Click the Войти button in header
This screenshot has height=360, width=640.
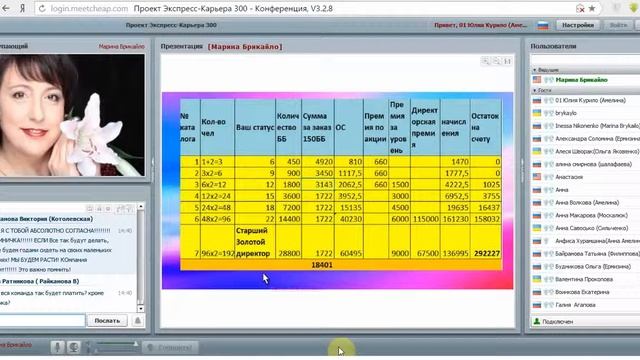tap(618, 25)
